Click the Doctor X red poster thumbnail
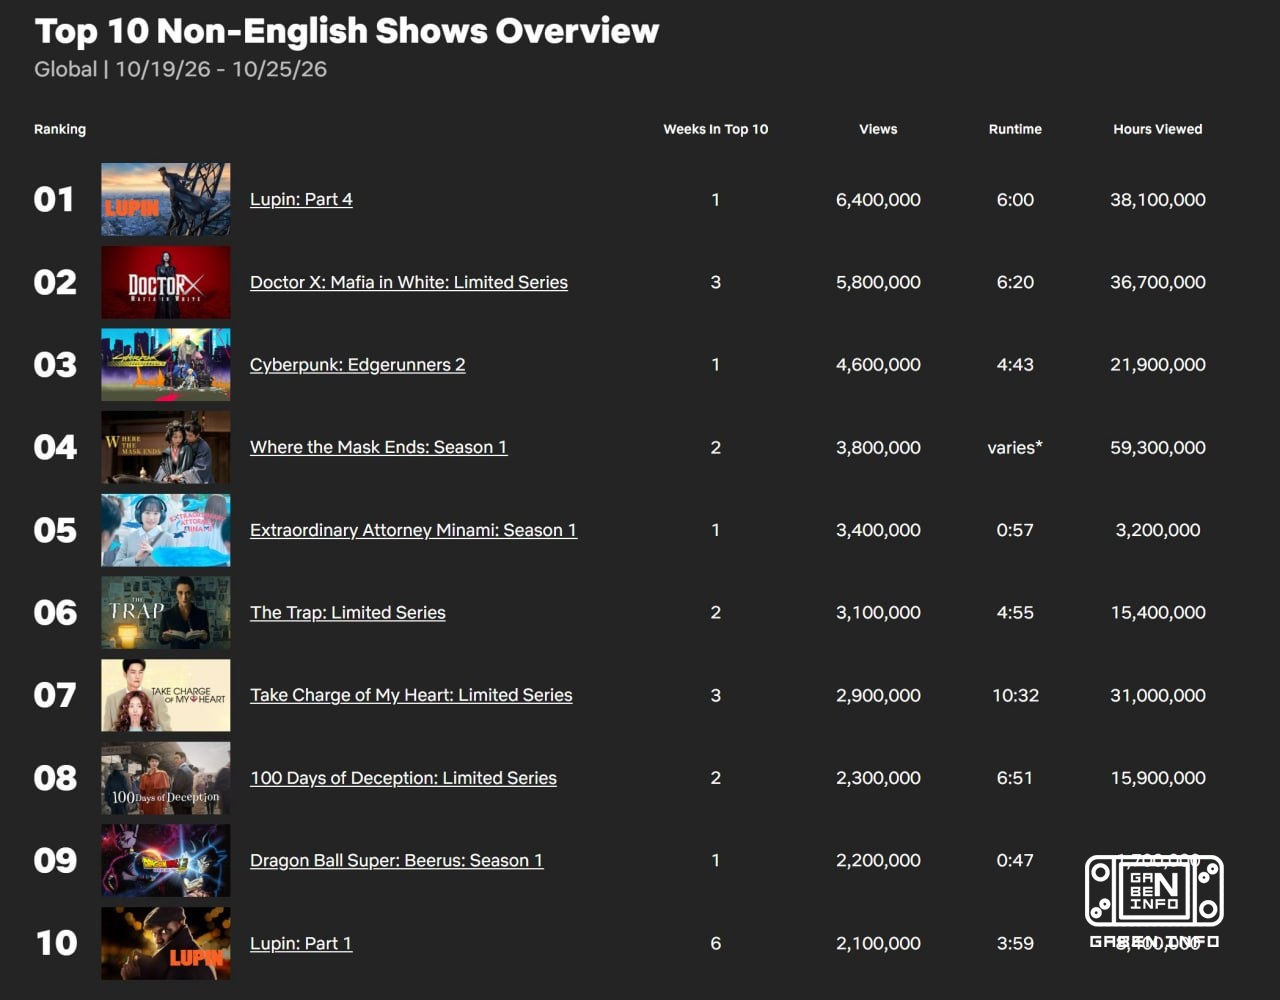Viewport: 1280px width, 1000px height. click(166, 282)
